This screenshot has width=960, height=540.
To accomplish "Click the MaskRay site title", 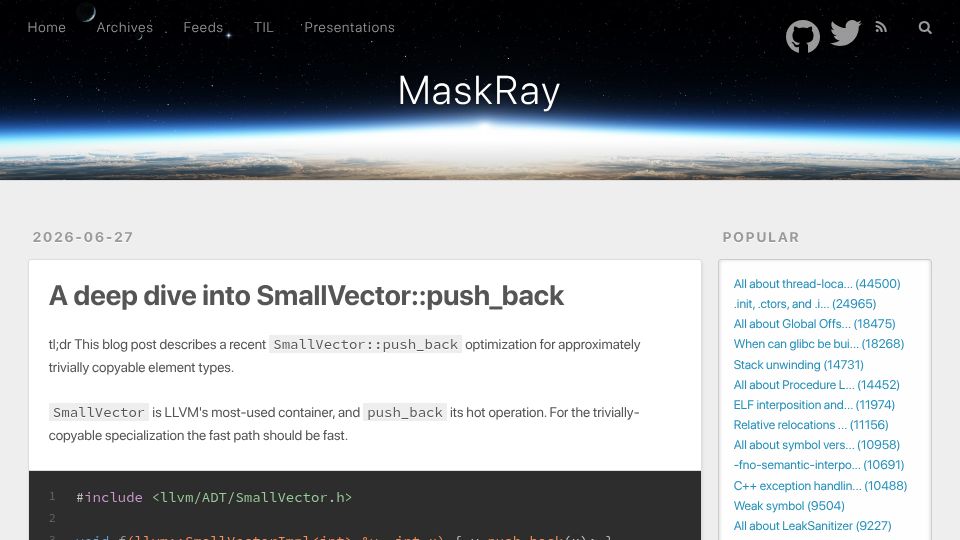I will [479, 91].
